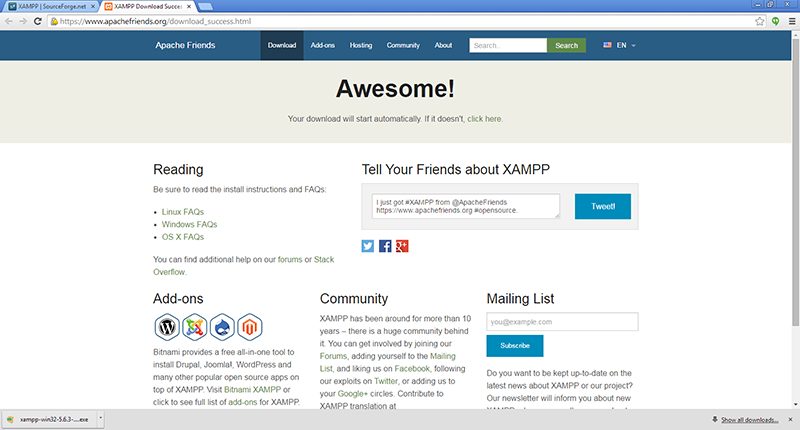Image resolution: width=800 pixels, height=430 pixels.
Task: Click the green extension icon in toolbar
Action: pyautogui.click(x=776, y=21)
